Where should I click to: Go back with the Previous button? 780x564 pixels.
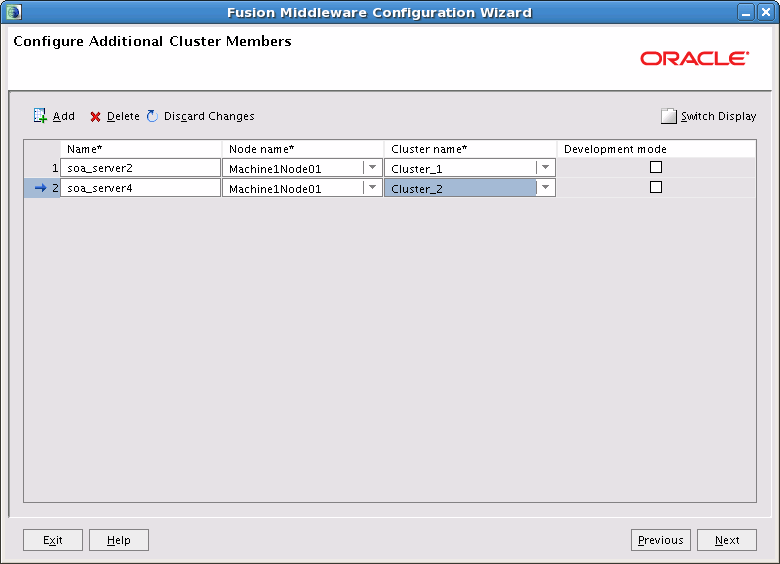[661, 540]
